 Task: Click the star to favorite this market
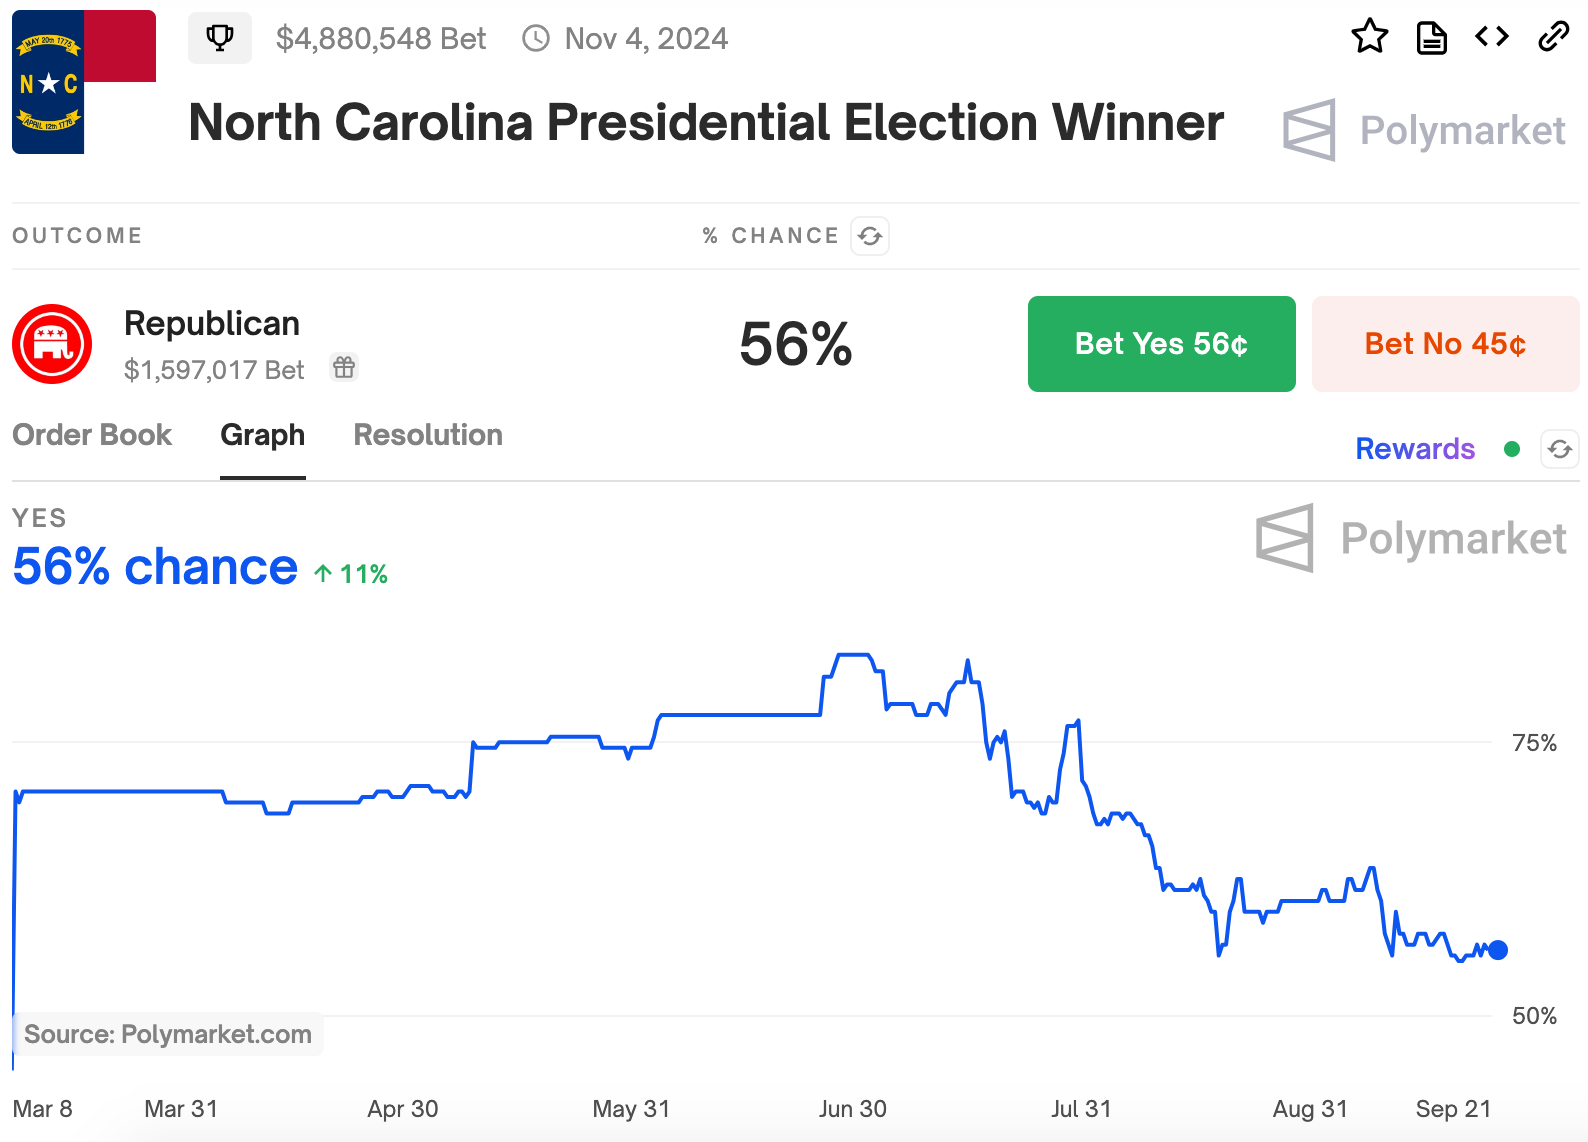(1371, 37)
